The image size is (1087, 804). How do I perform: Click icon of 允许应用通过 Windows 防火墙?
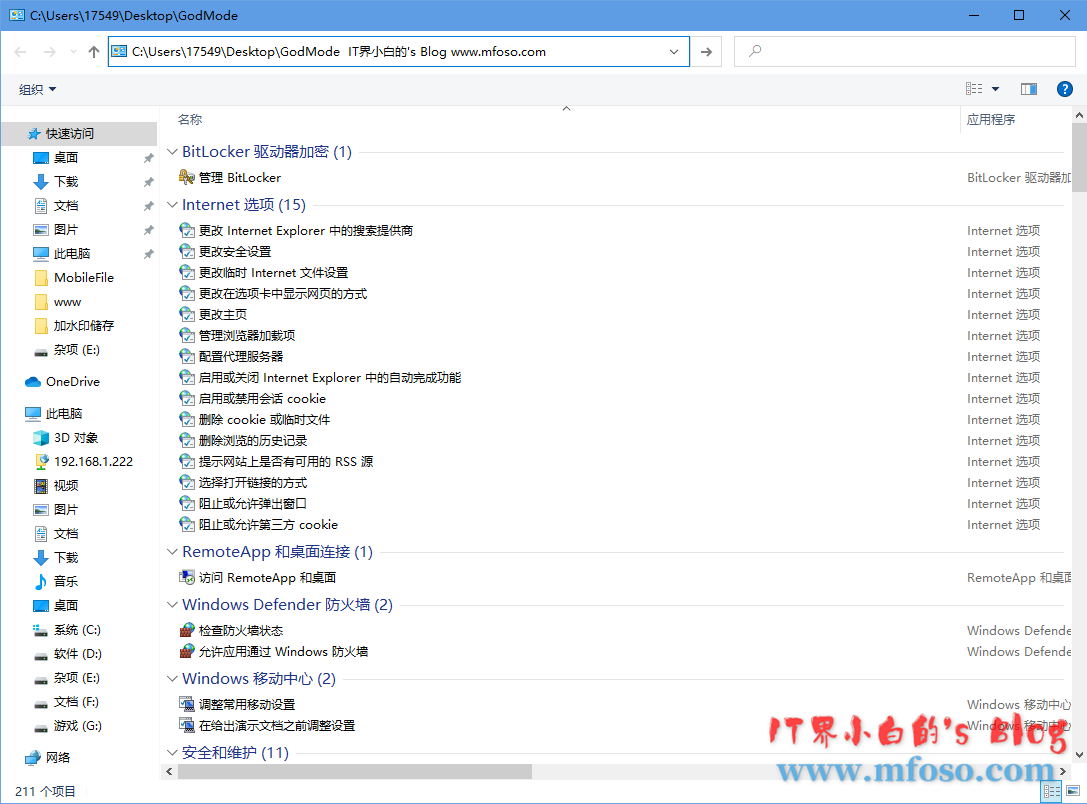[x=186, y=652]
